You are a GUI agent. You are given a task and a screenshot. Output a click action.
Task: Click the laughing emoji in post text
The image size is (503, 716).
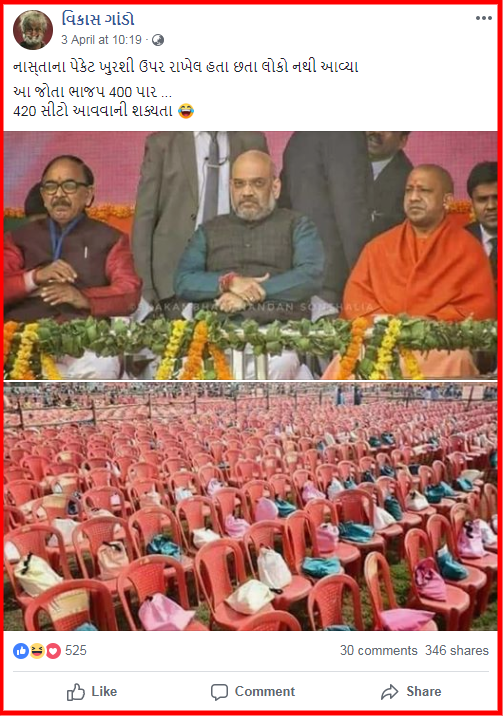[x=186, y=111]
